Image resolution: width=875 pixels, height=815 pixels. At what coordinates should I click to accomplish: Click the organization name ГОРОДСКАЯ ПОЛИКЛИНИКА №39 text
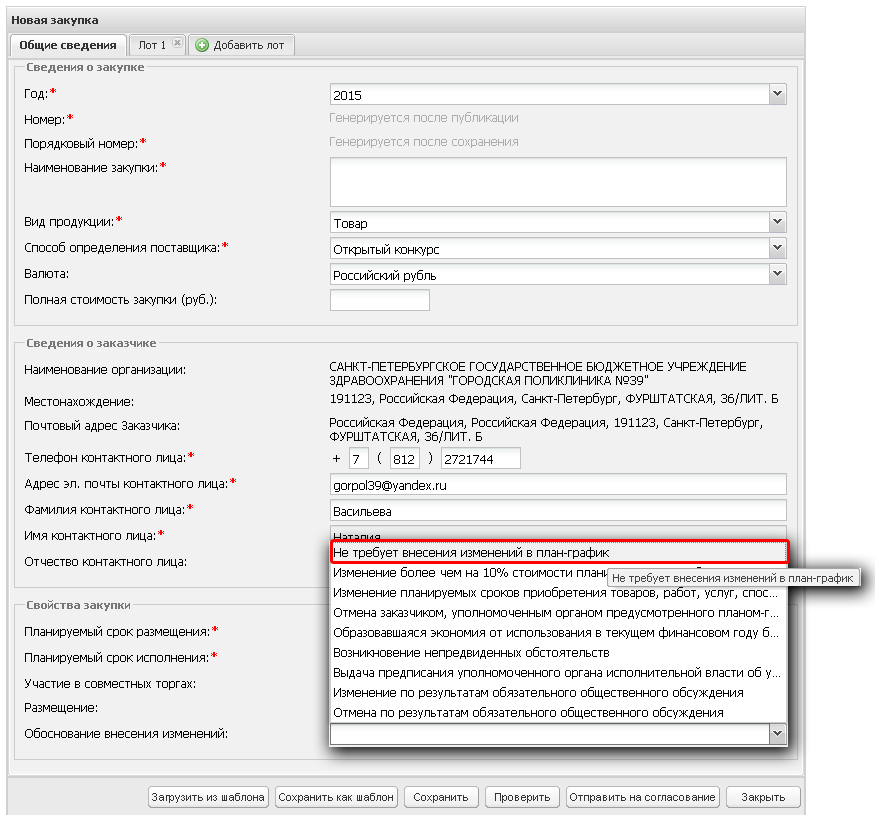549,381
